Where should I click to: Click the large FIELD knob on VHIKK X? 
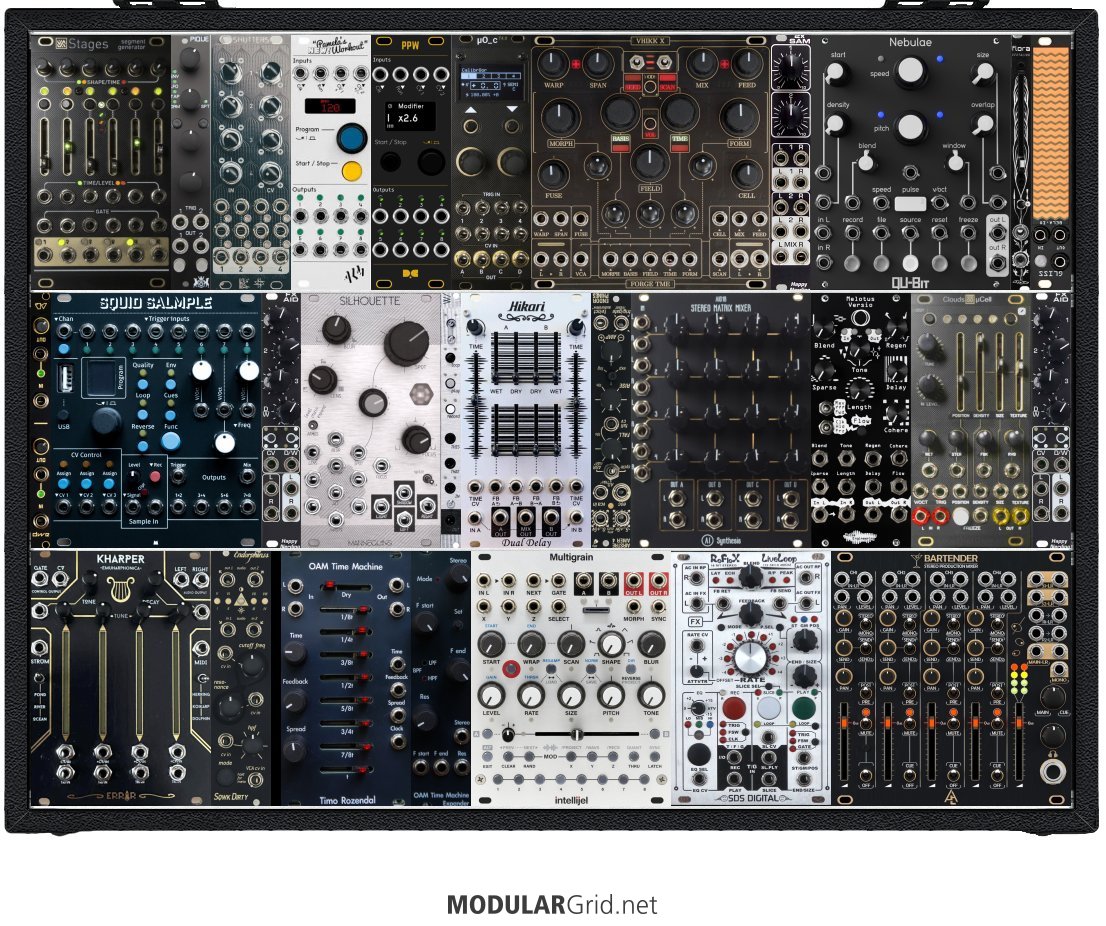pyautogui.click(x=650, y=163)
